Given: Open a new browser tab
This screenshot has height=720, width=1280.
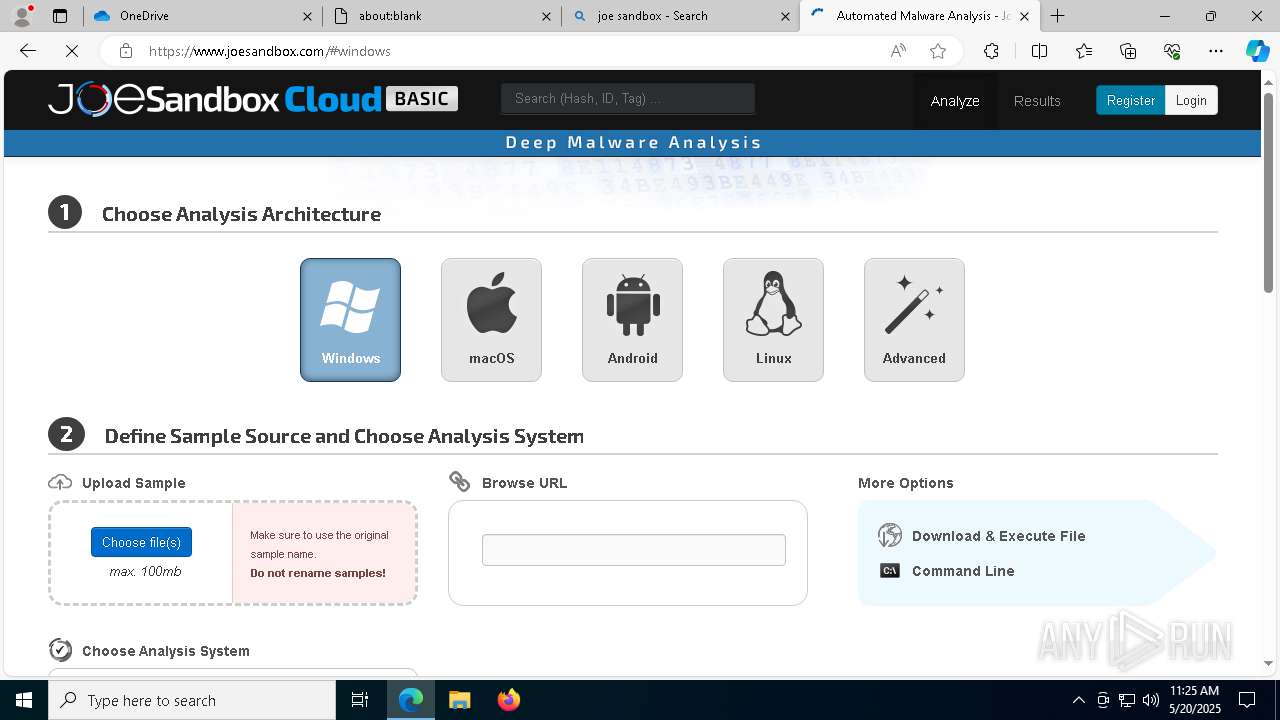Looking at the screenshot, I should pyautogui.click(x=1057, y=16).
